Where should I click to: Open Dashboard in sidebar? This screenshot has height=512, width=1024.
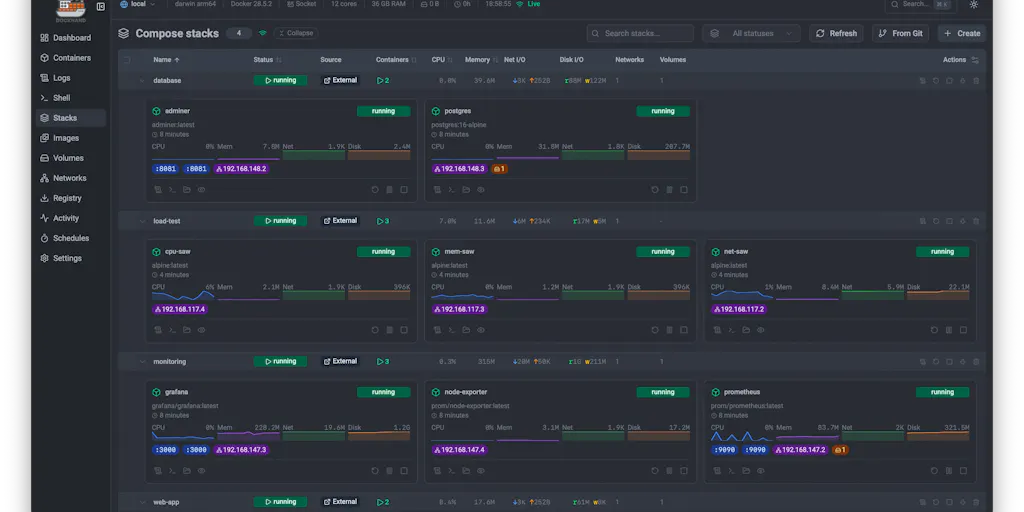pos(71,38)
